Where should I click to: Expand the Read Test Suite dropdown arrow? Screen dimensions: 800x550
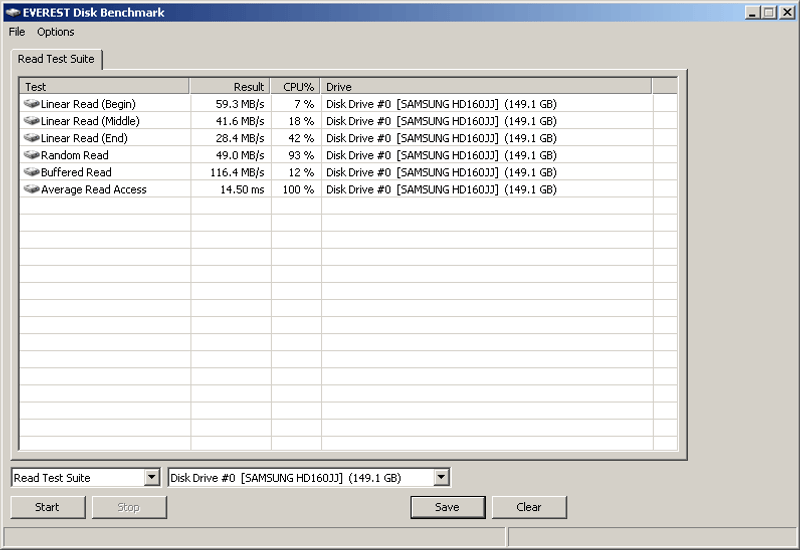coord(152,478)
